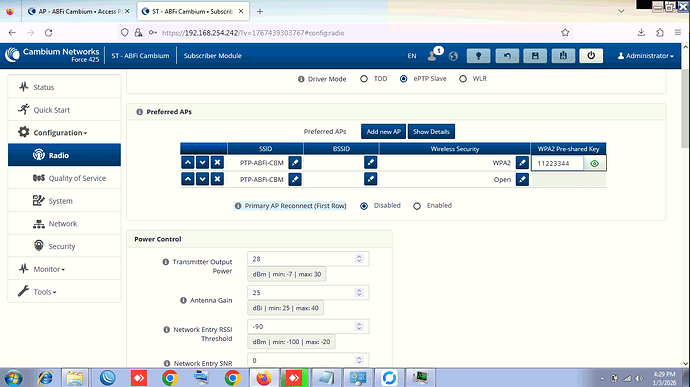Move the Open security row down

click(202, 179)
